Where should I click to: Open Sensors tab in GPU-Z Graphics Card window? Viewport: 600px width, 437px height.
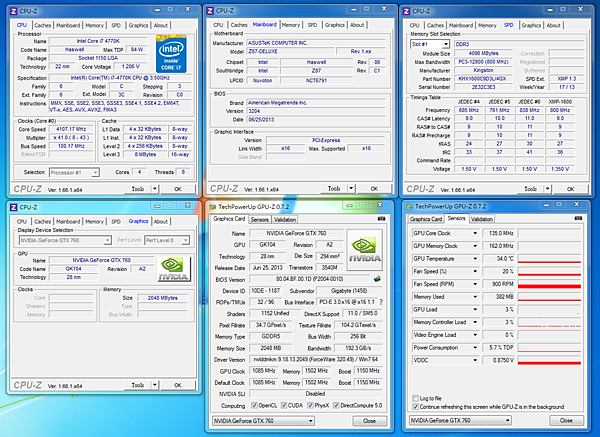click(x=259, y=220)
